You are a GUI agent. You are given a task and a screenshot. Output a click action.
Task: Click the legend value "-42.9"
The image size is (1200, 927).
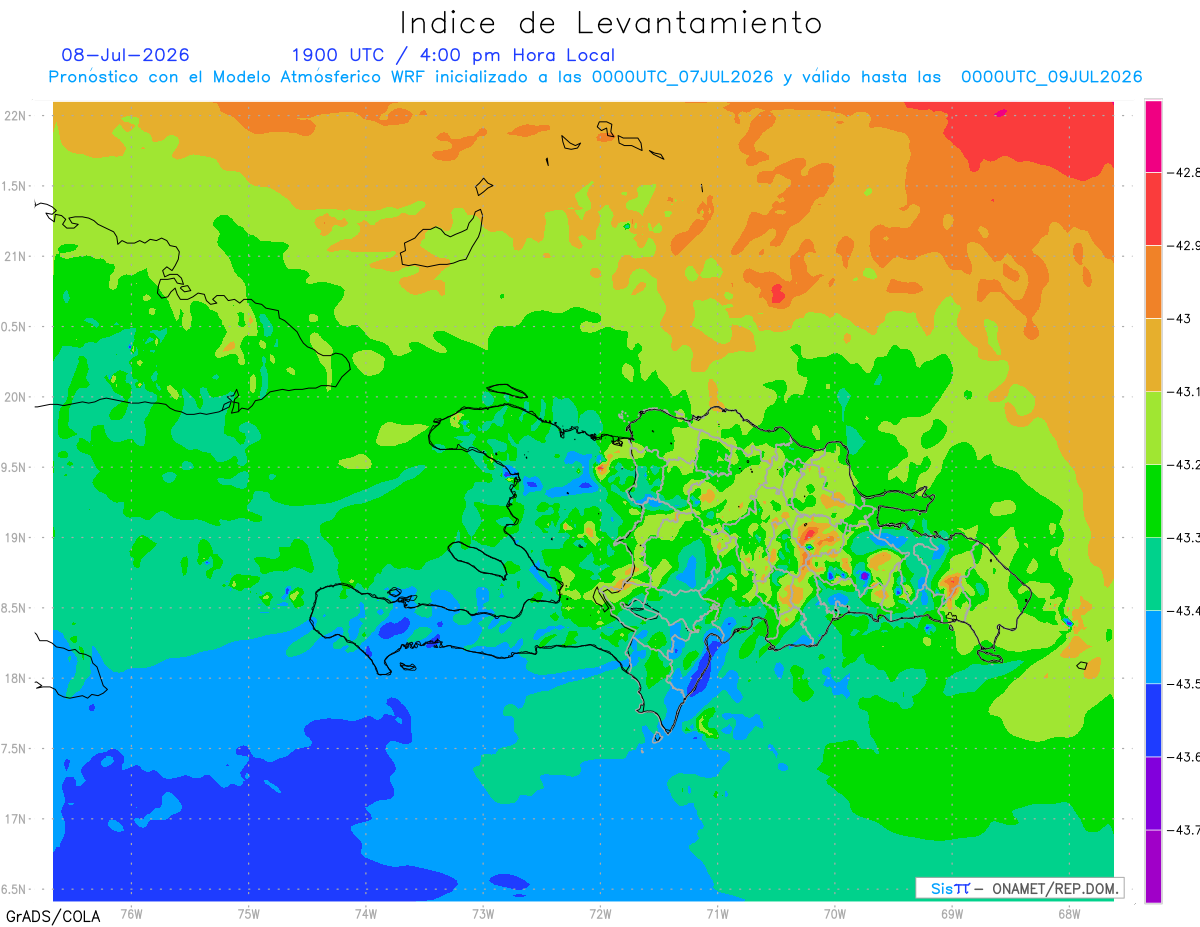pos(1183,246)
